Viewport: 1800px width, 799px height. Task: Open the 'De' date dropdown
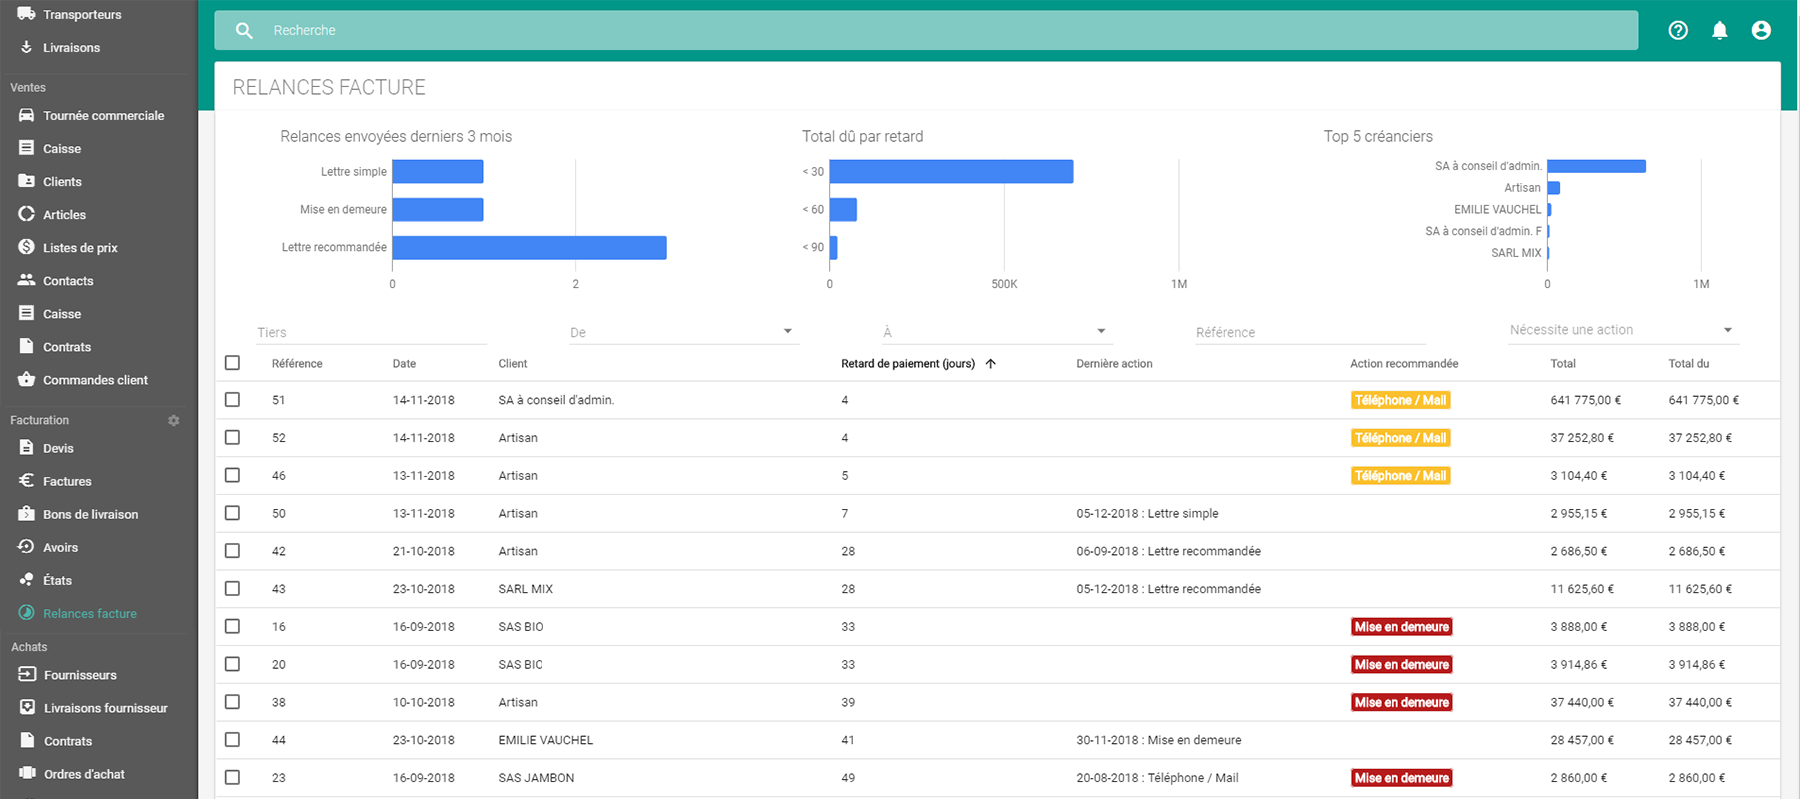tap(683, 332)
